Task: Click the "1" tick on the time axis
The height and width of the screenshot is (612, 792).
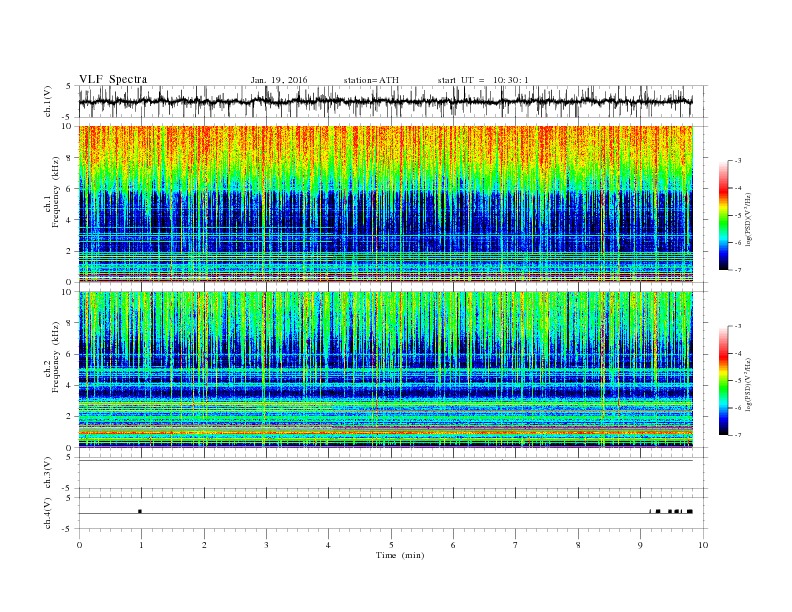Action: [141, 545]
